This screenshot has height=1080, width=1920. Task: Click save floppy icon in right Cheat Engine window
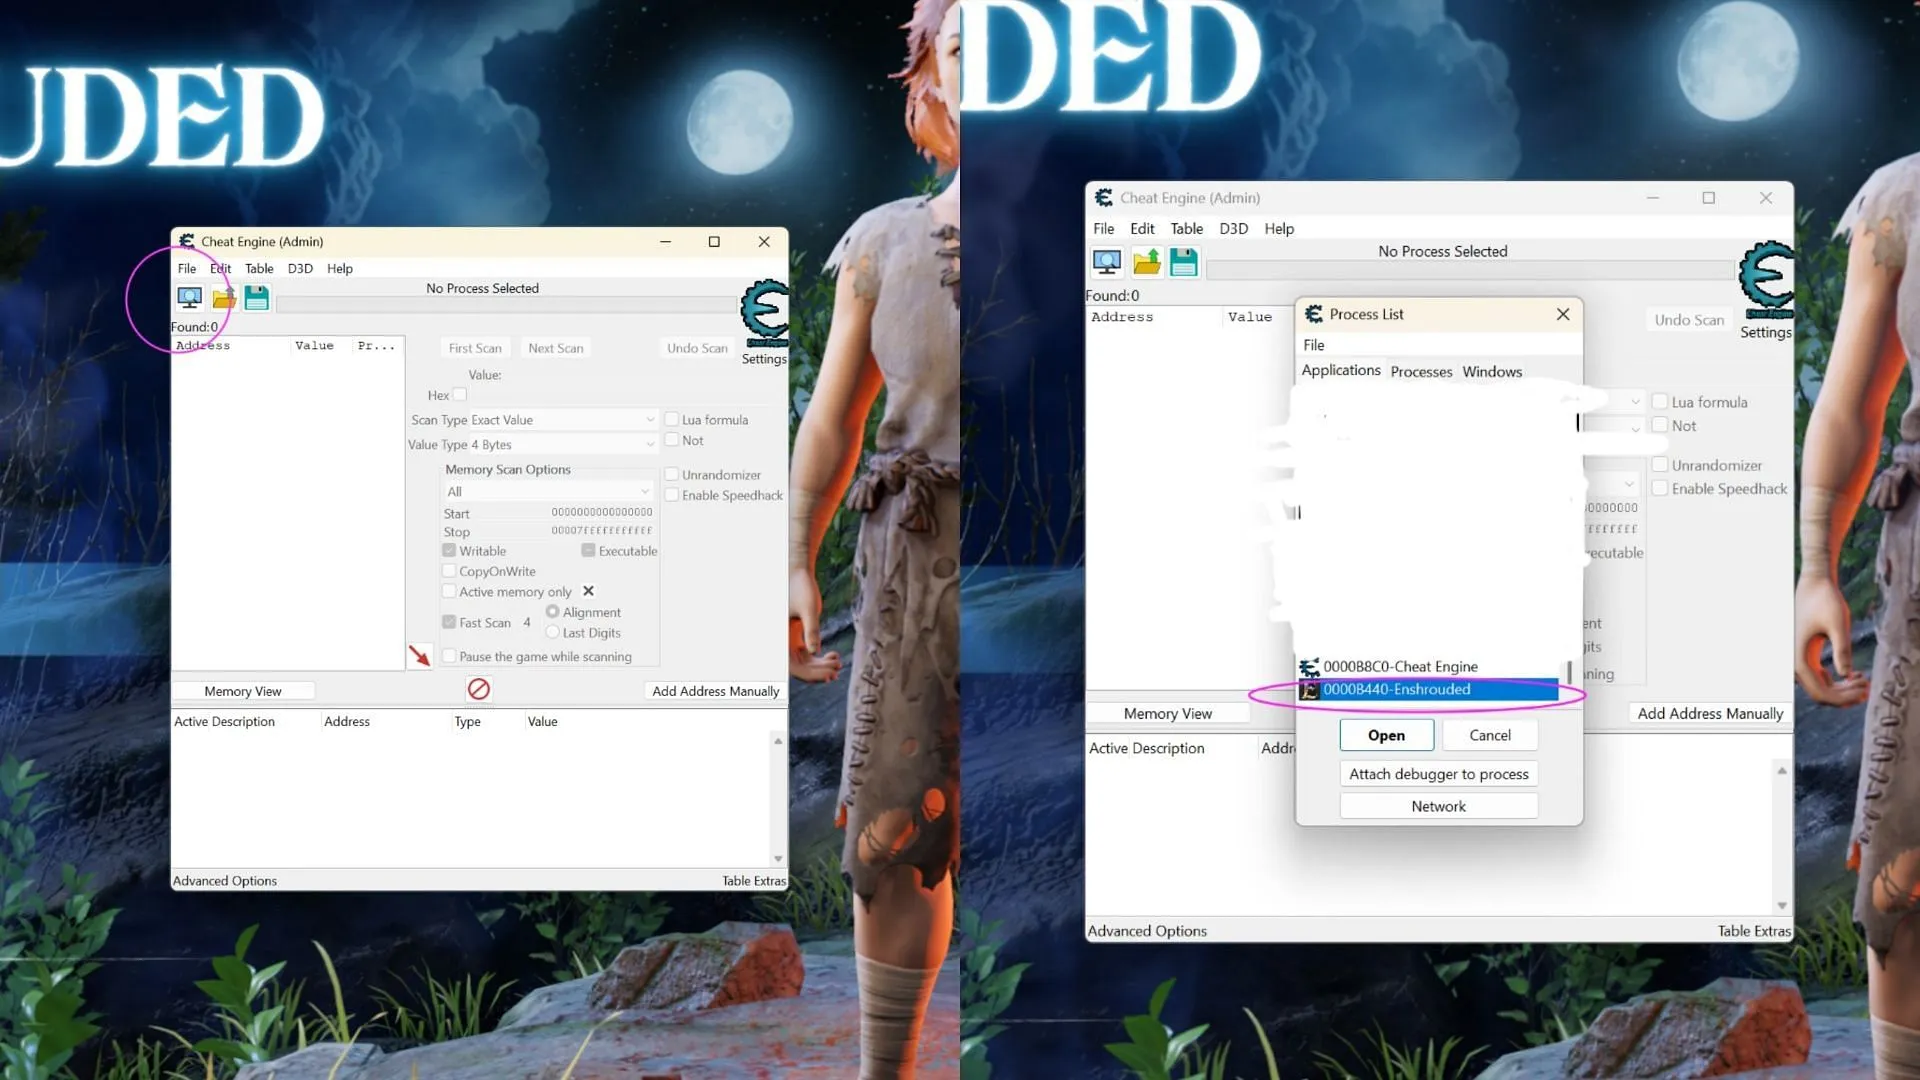click(1184, 262)
